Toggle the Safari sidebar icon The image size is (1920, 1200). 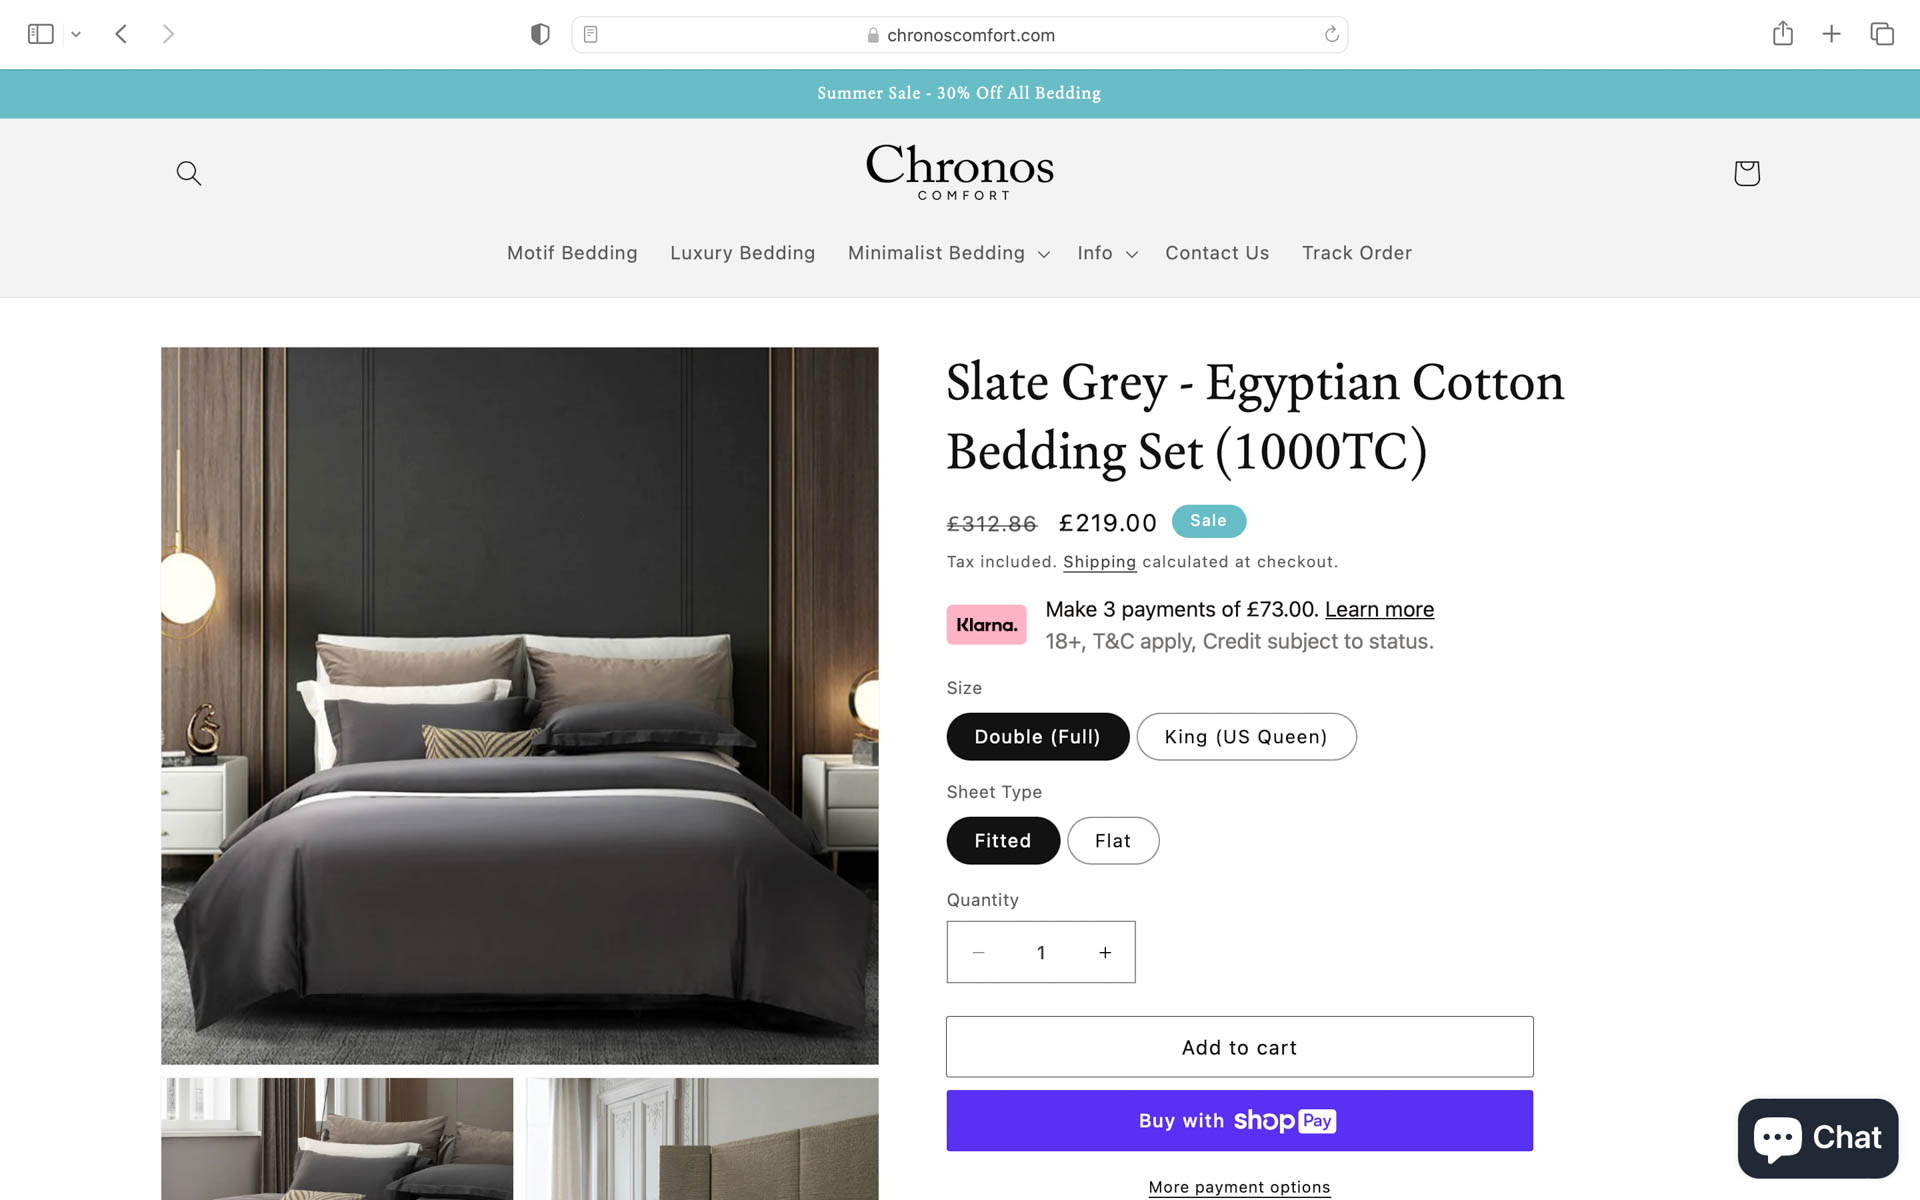click(40, 34)
